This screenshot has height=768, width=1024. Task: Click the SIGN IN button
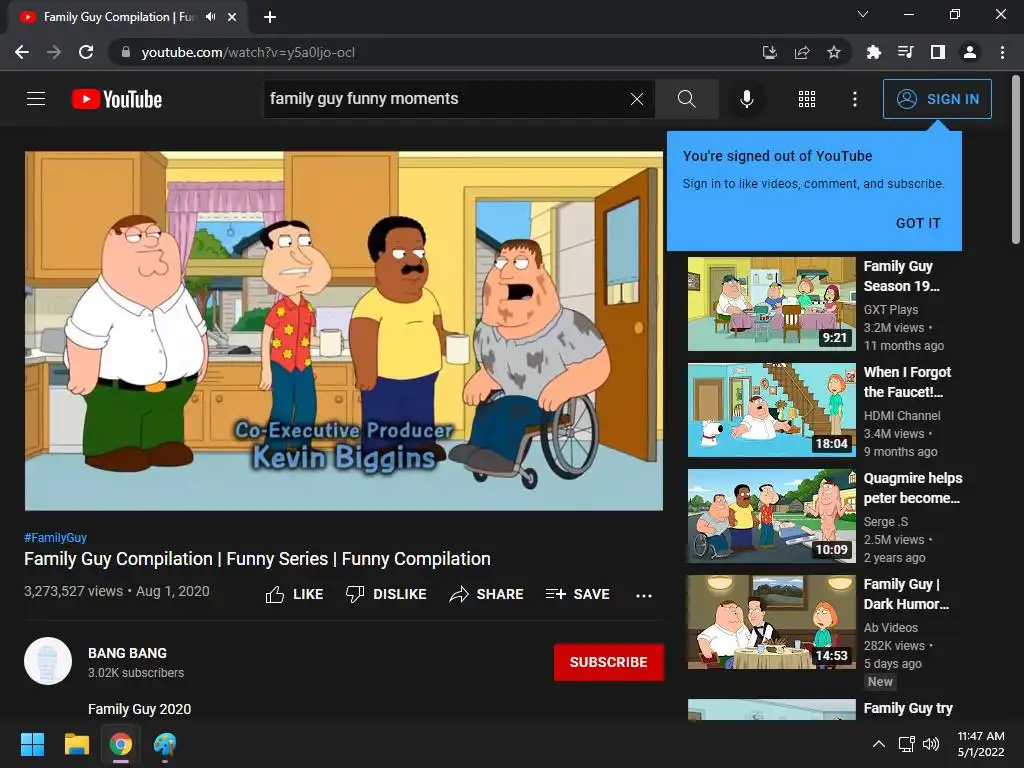coord(937,99)
